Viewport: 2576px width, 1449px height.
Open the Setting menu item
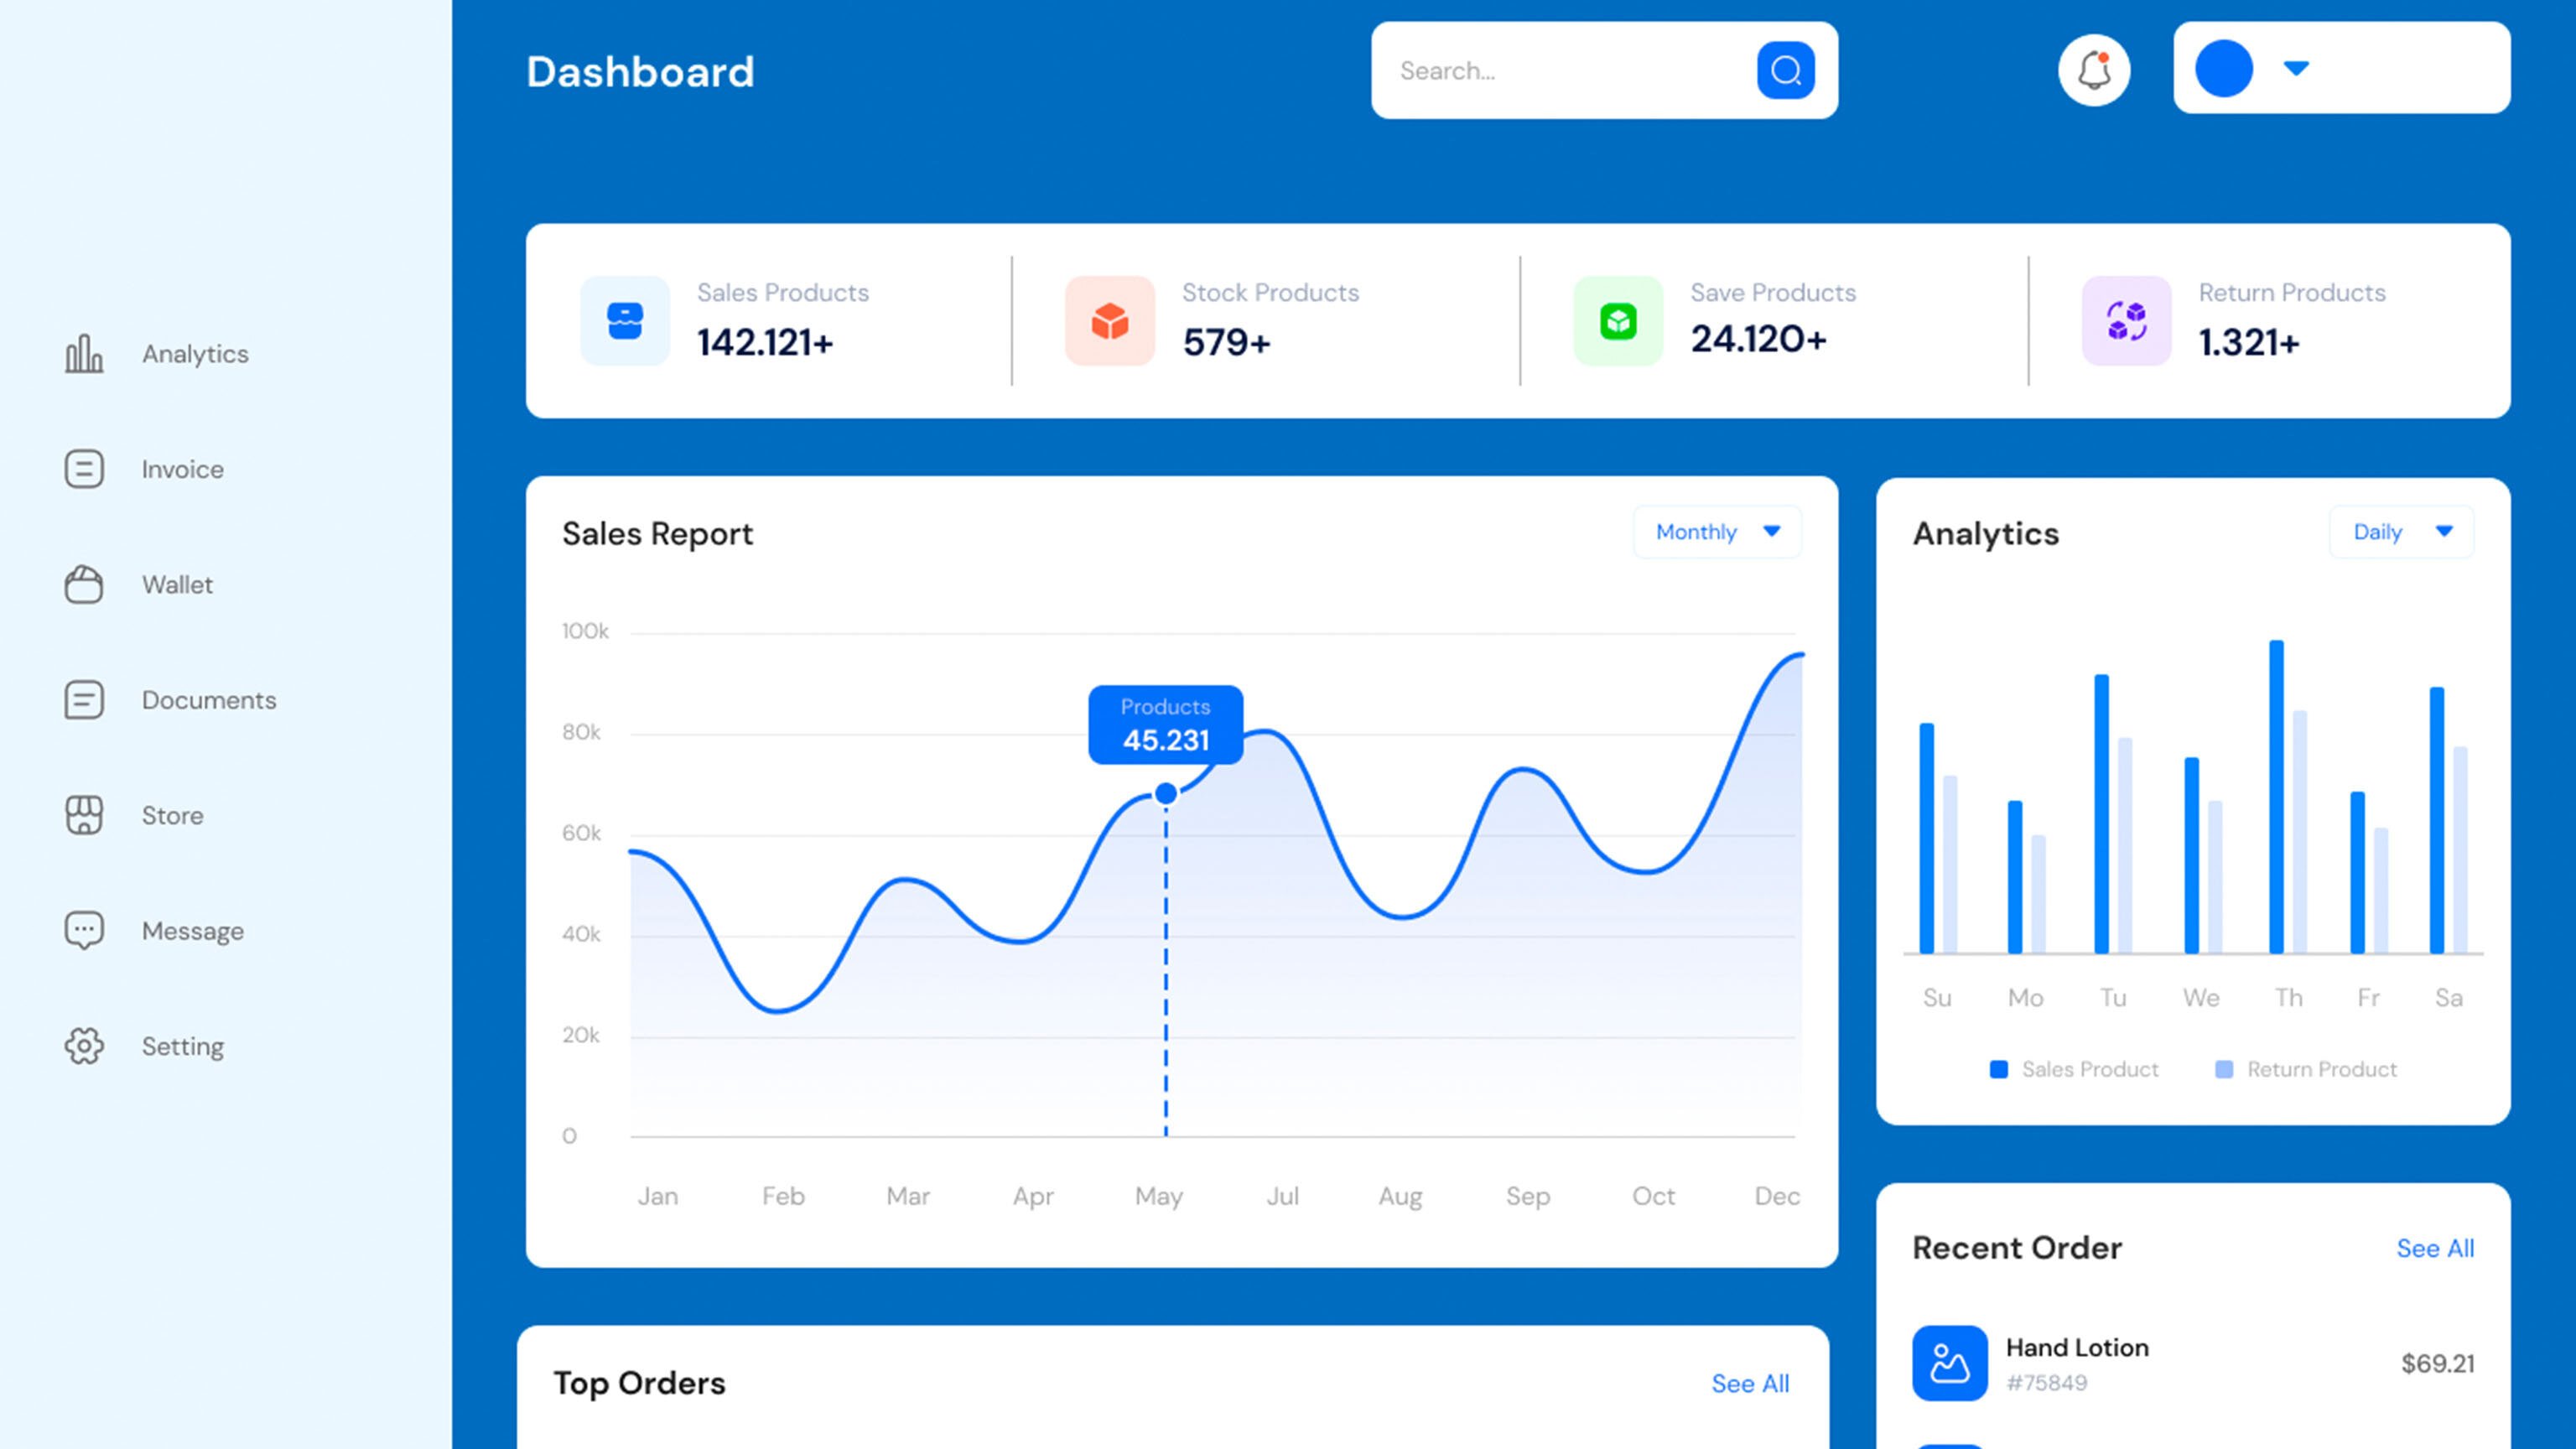pos(183,1046)
